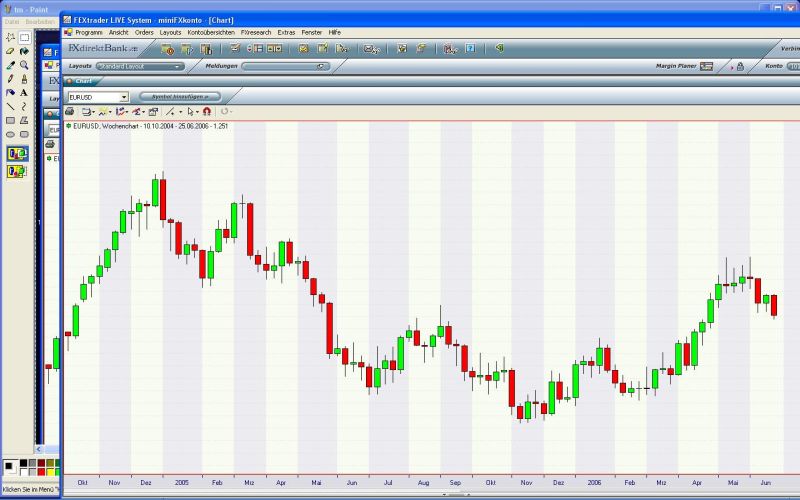The height and width of the screenshot is (500, 800).
Task: Click the mail with key toolbar icon
Action: (371, 49)
